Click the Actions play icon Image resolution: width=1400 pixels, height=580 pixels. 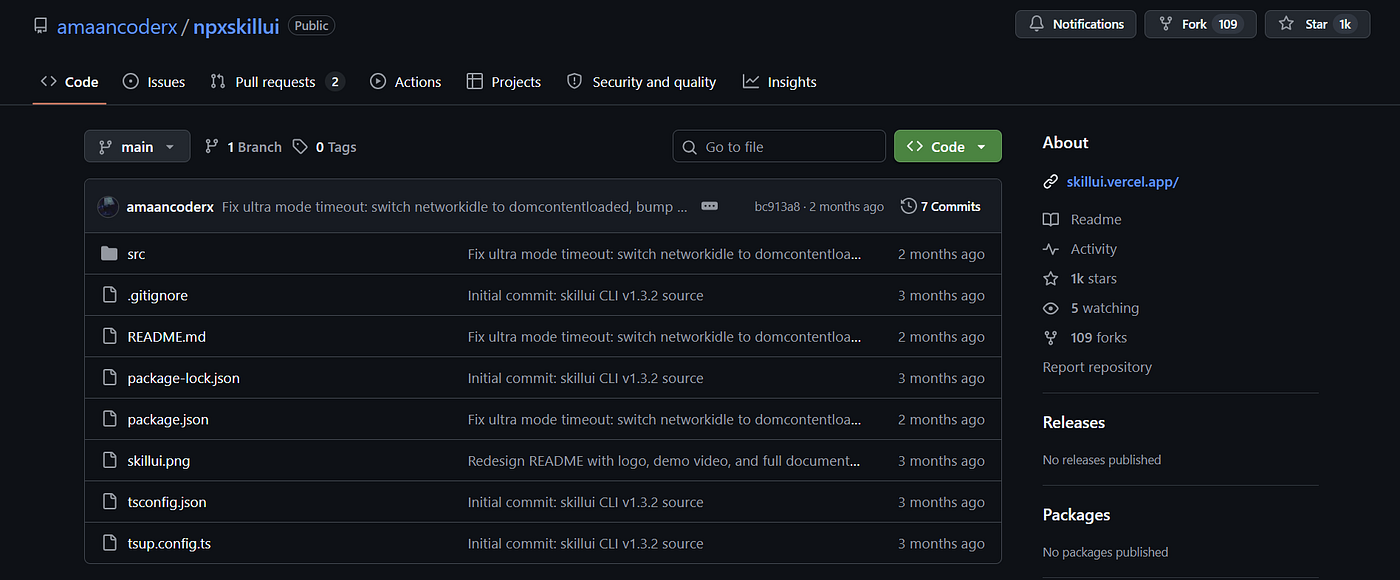click(x=378, y=82)
